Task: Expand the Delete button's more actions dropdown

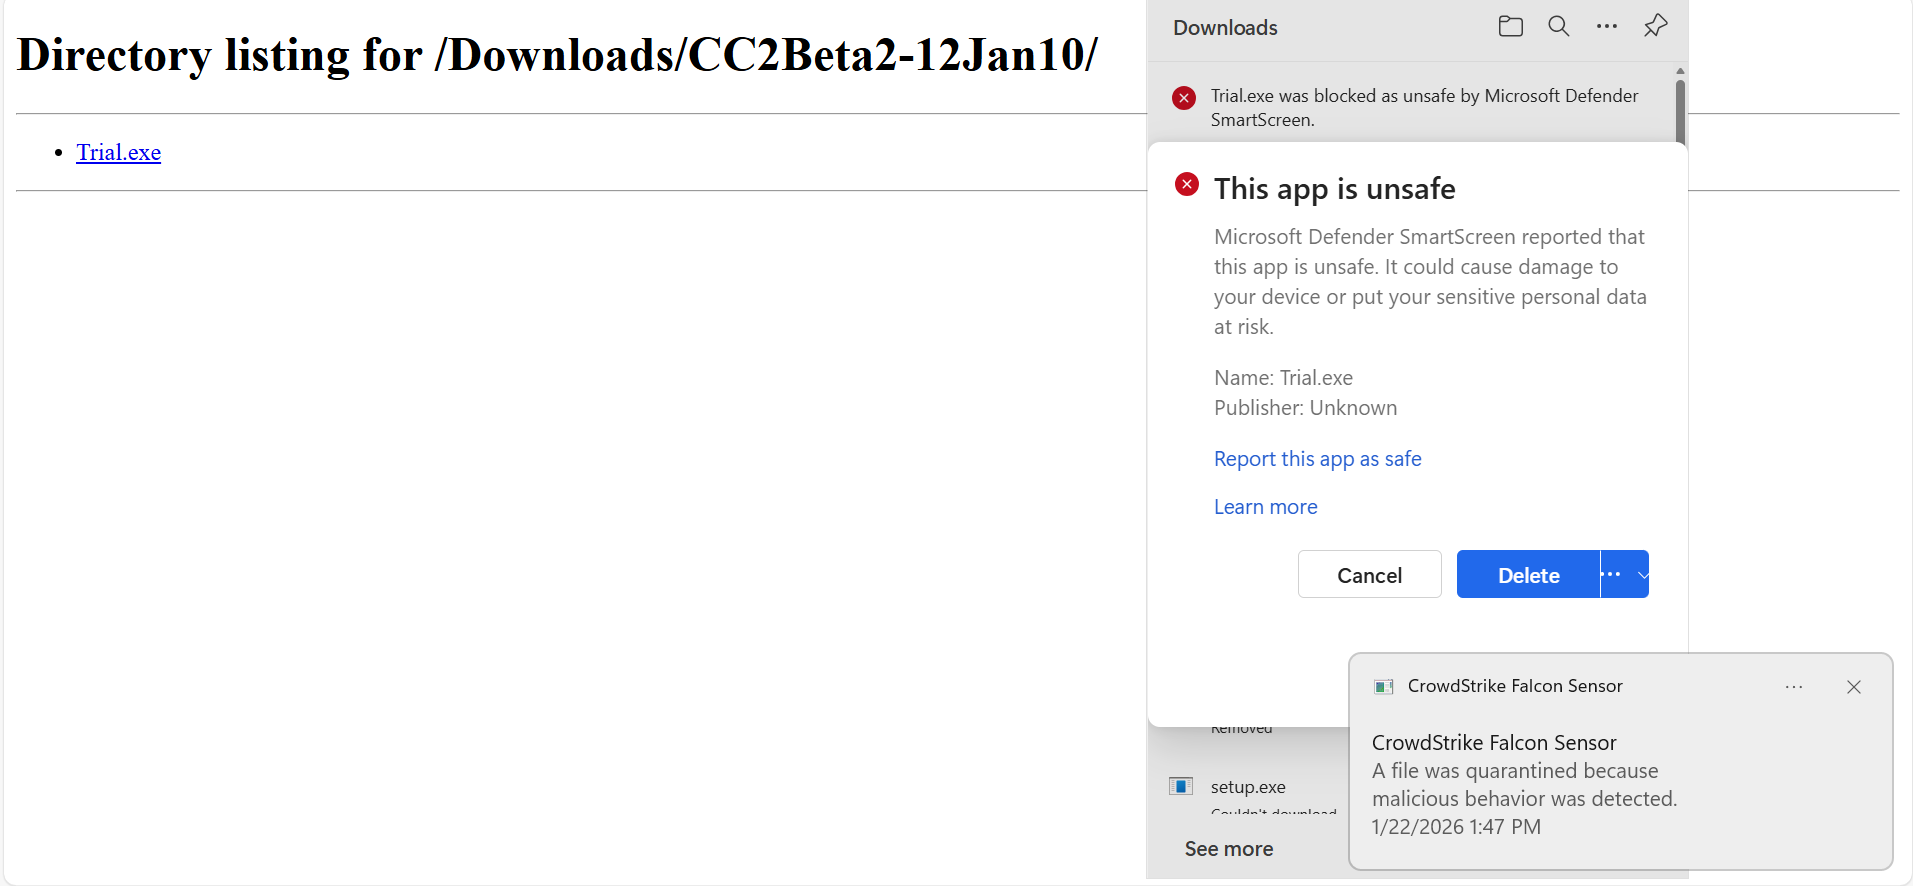Action: point(1625,574)
